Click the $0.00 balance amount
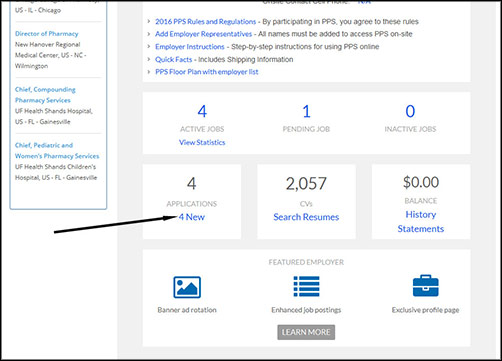The height and width of the screenshot is (361, 502). pyautogui.click(x=421, y=182)
